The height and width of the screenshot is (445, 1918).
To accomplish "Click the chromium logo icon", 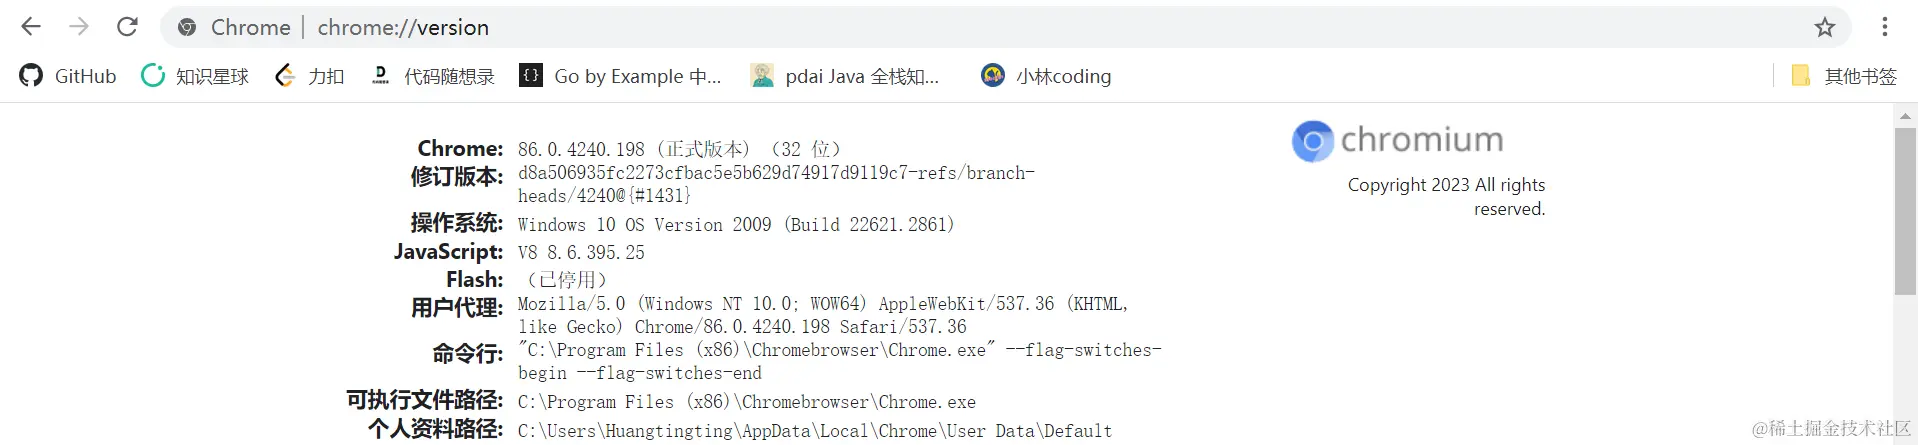I will coord(1313,141).
